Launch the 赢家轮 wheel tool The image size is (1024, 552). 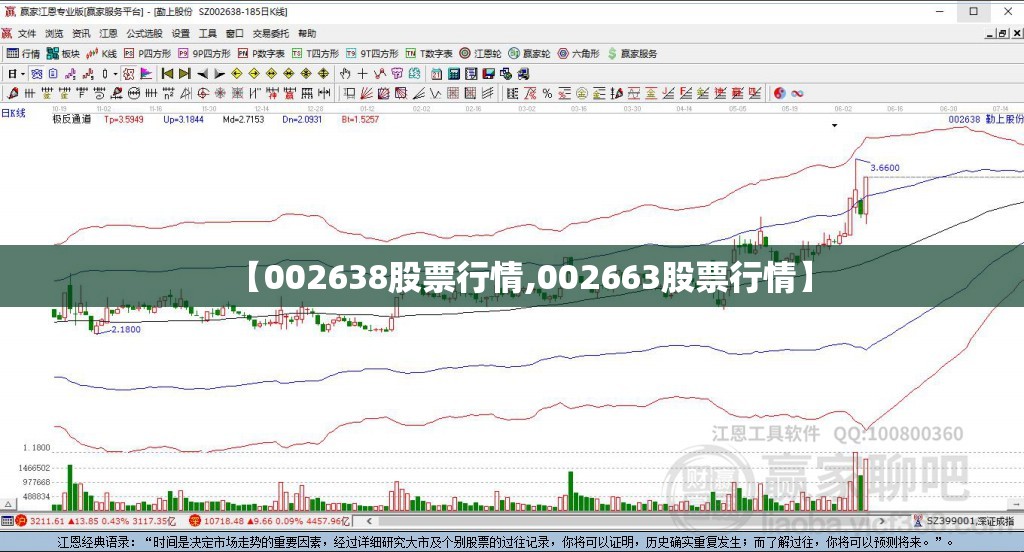pos(530,54)
